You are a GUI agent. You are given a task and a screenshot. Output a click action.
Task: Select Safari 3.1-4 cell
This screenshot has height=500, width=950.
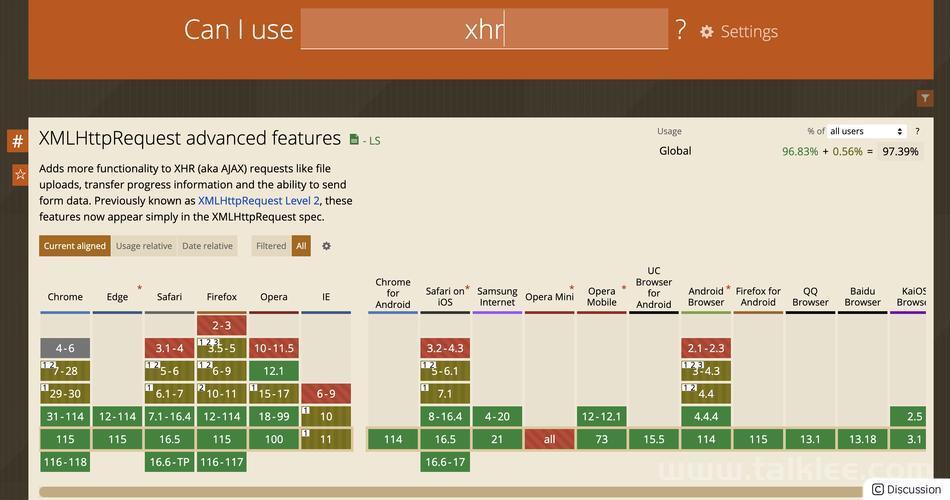[169, 348]
